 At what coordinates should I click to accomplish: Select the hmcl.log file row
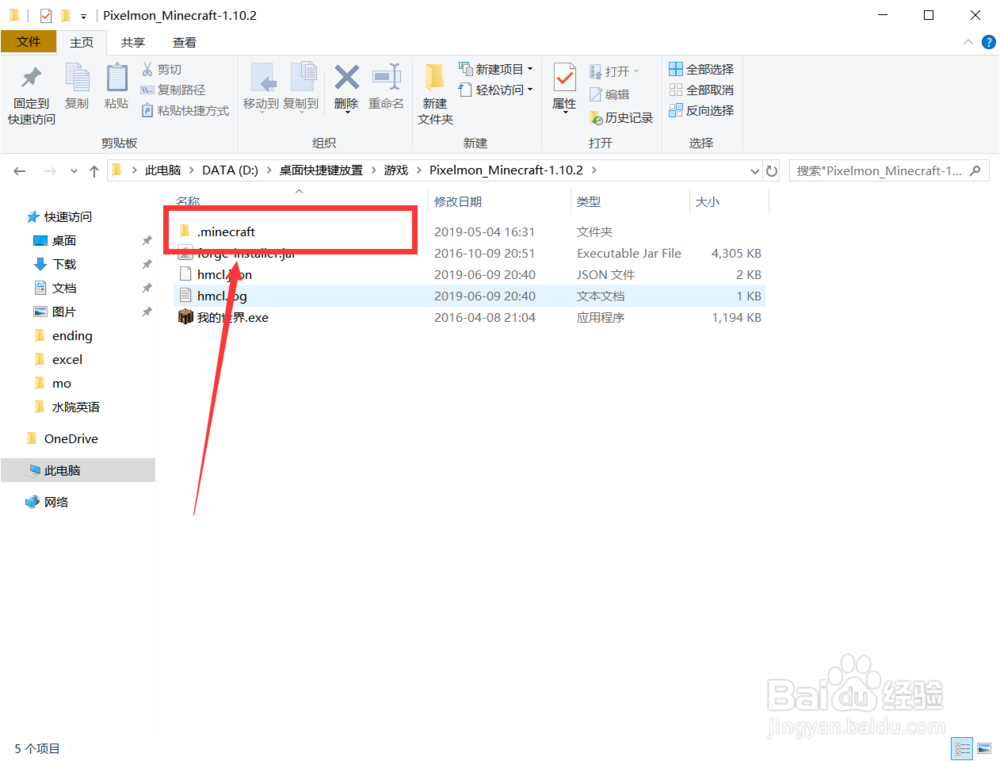click(x=469, y=296)
